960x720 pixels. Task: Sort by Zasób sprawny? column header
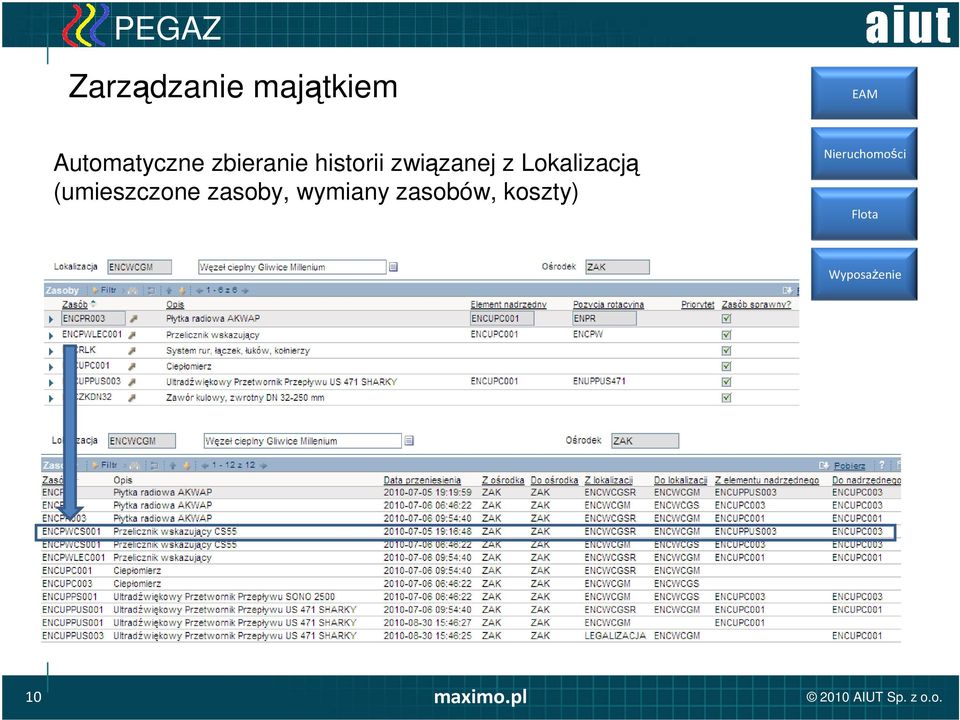pos(756,304)
